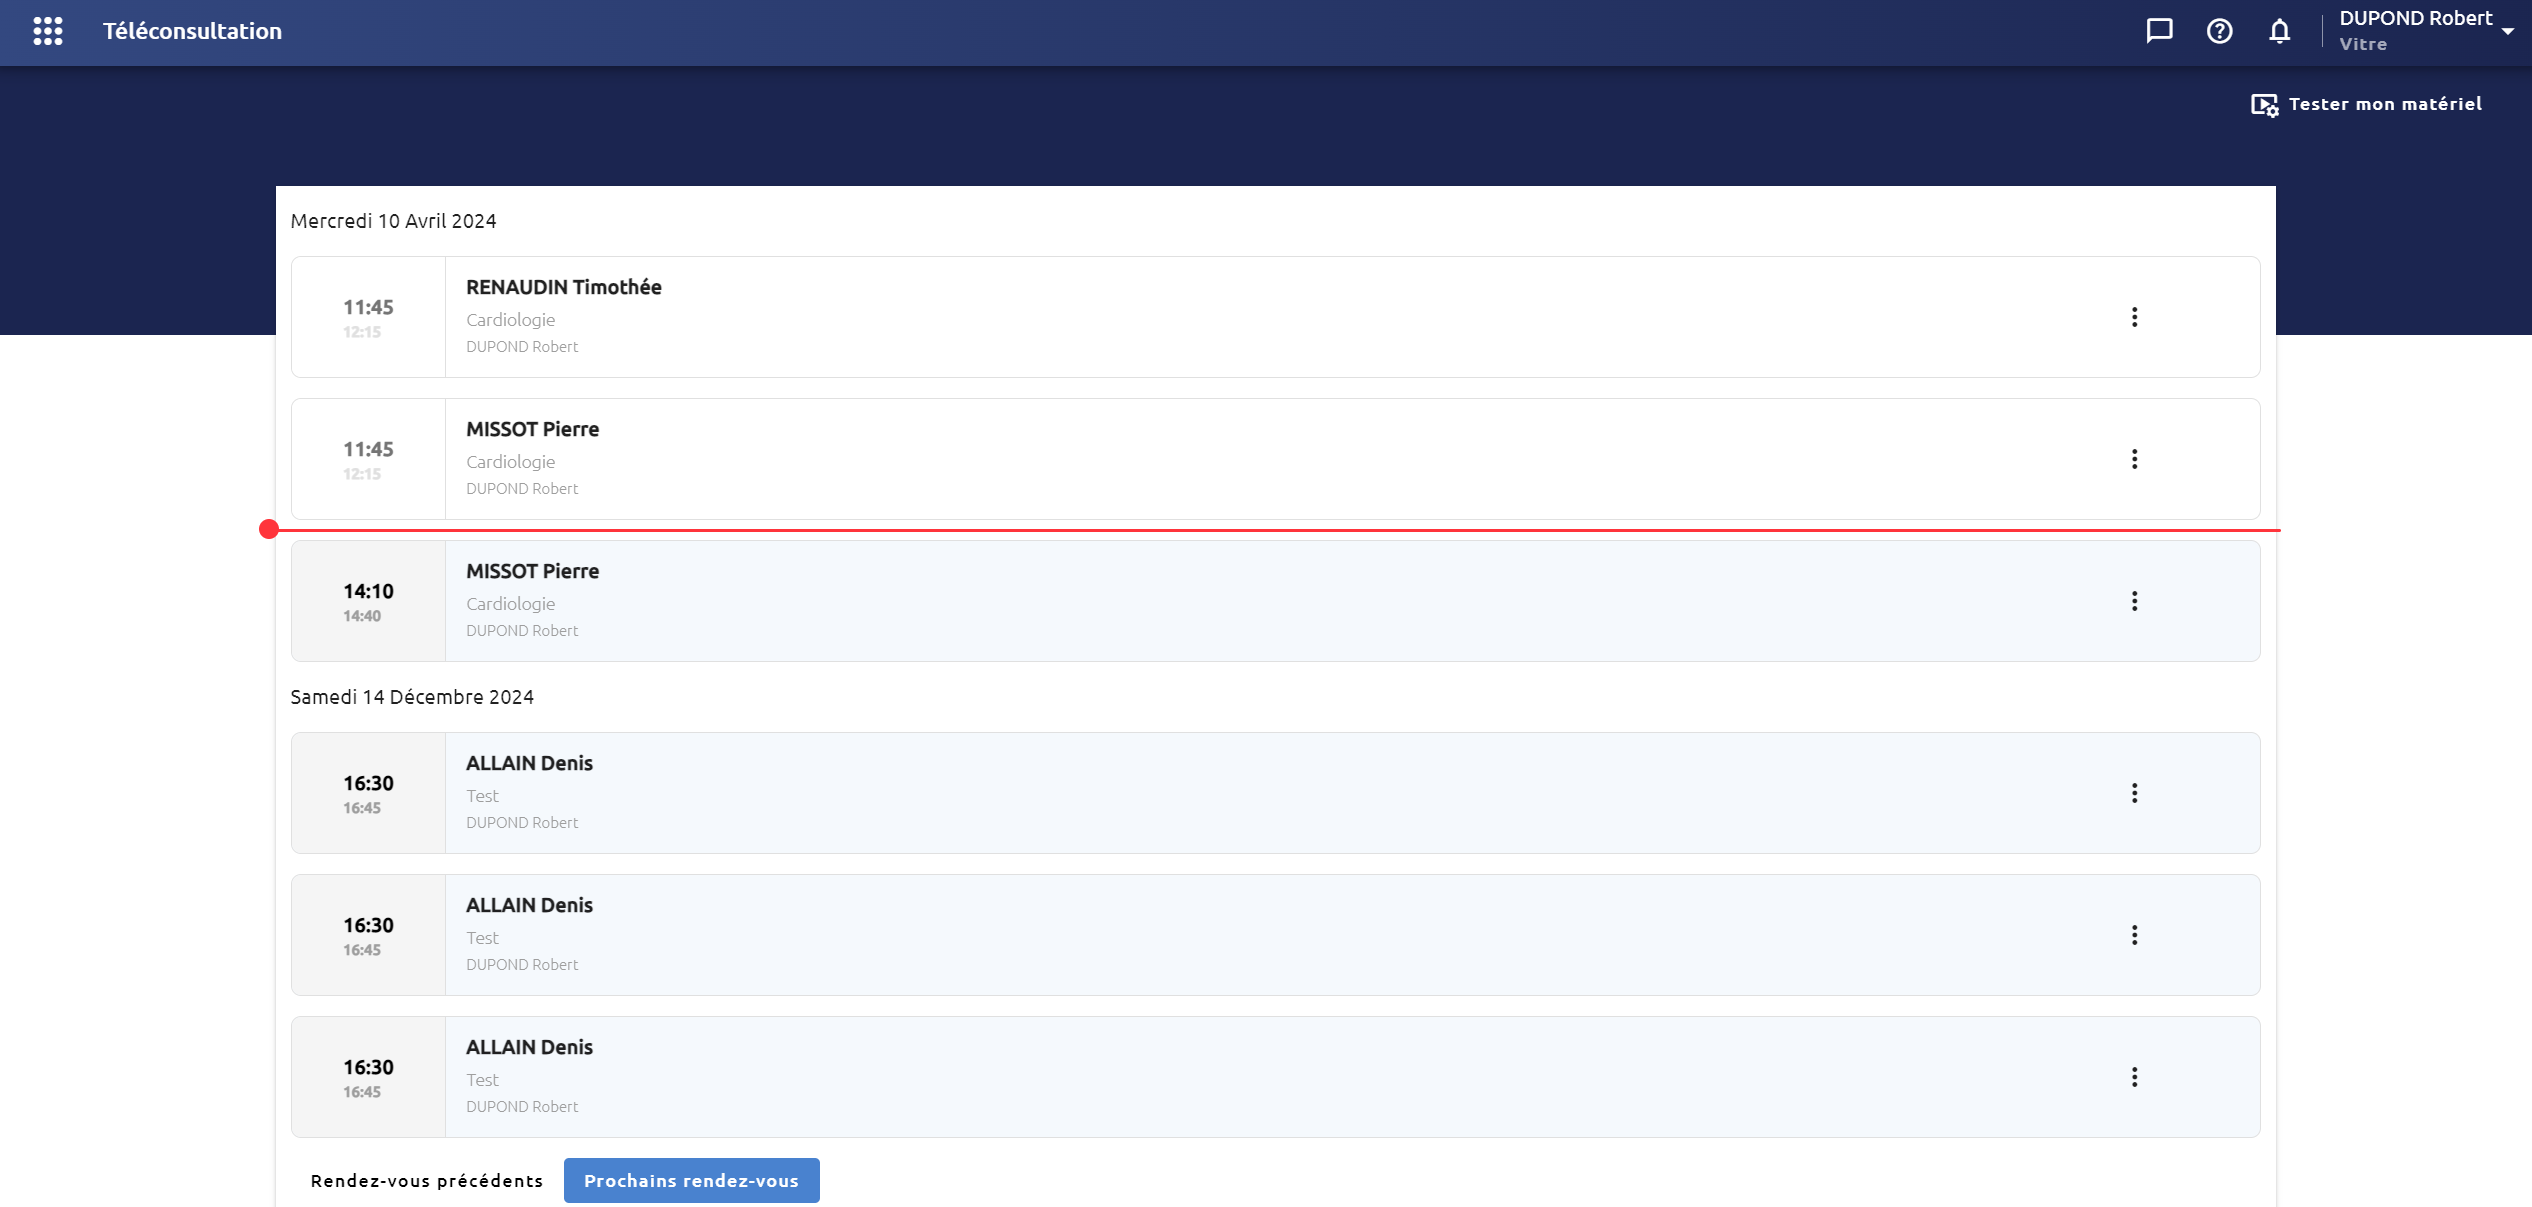Click the Tester mon matériel link

point(2366,104)
